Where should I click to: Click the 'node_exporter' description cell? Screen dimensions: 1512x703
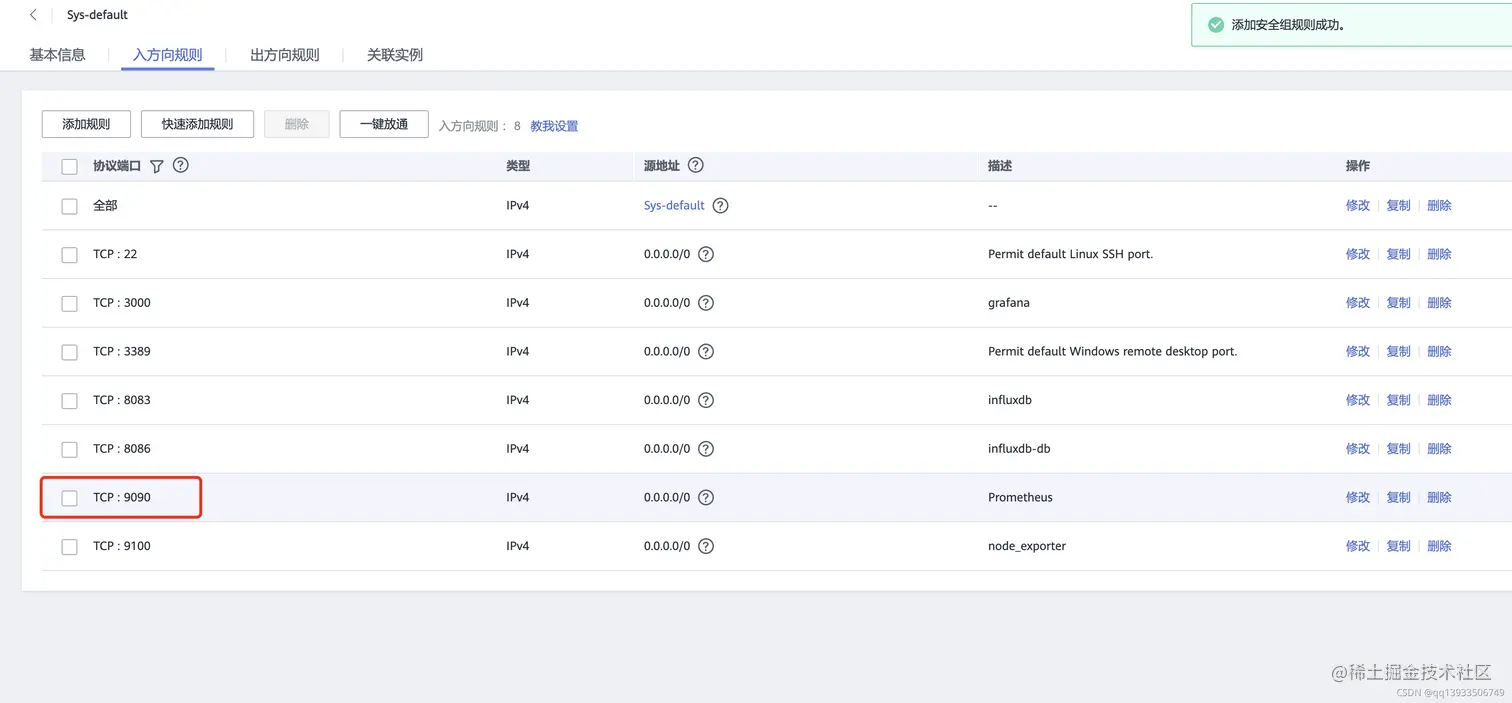click(1027, 546)
